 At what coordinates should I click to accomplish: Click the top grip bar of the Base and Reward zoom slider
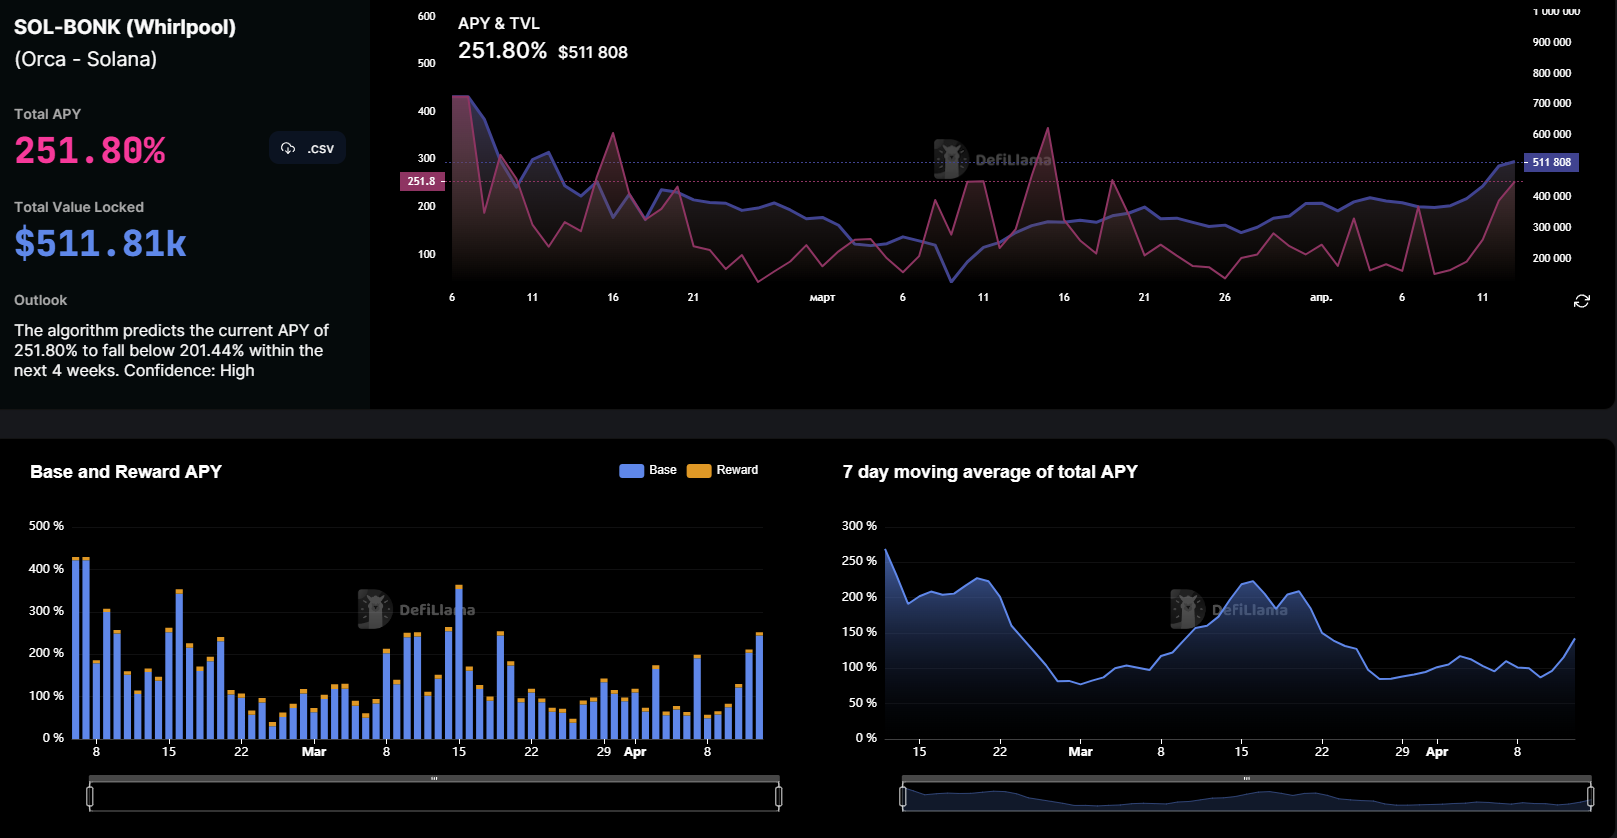coord(434,778)
